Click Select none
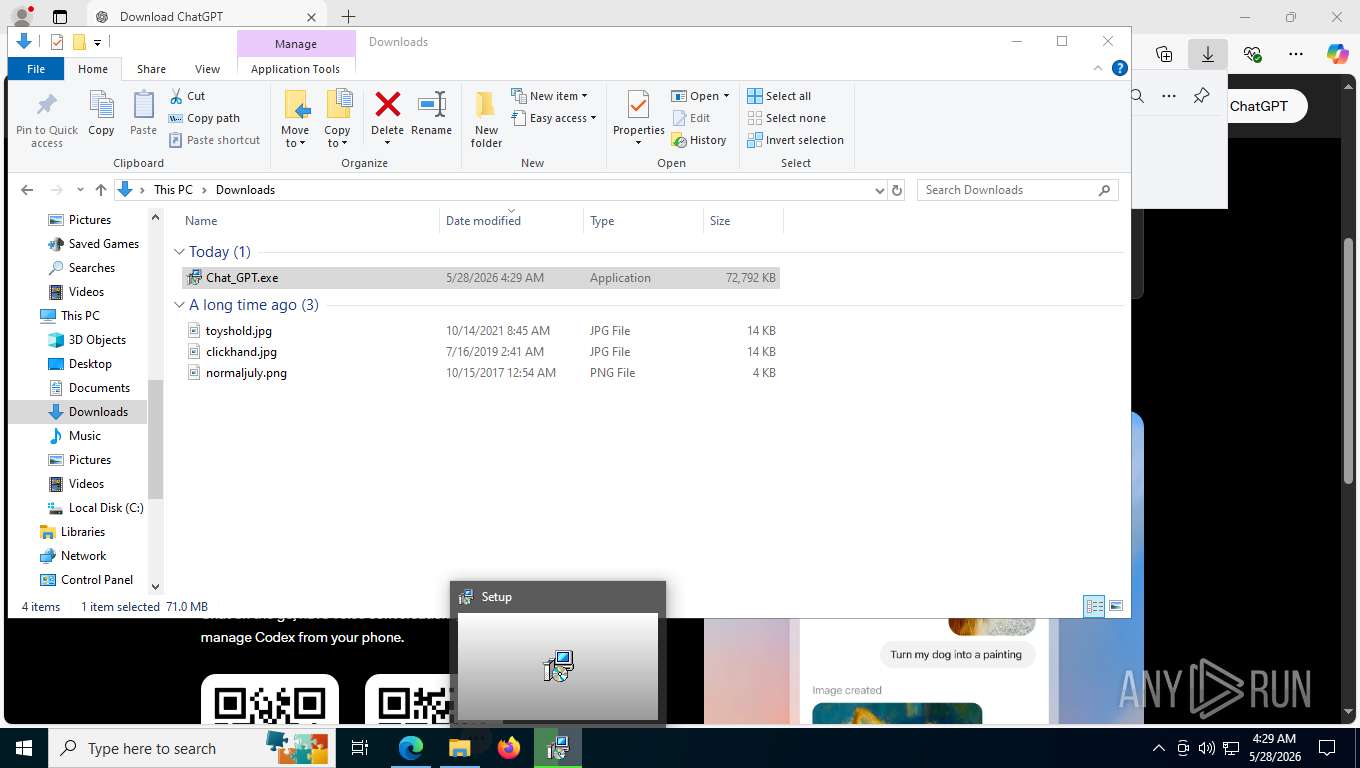The width and height of the screenshot is (1360, 768). click(786, 118)
